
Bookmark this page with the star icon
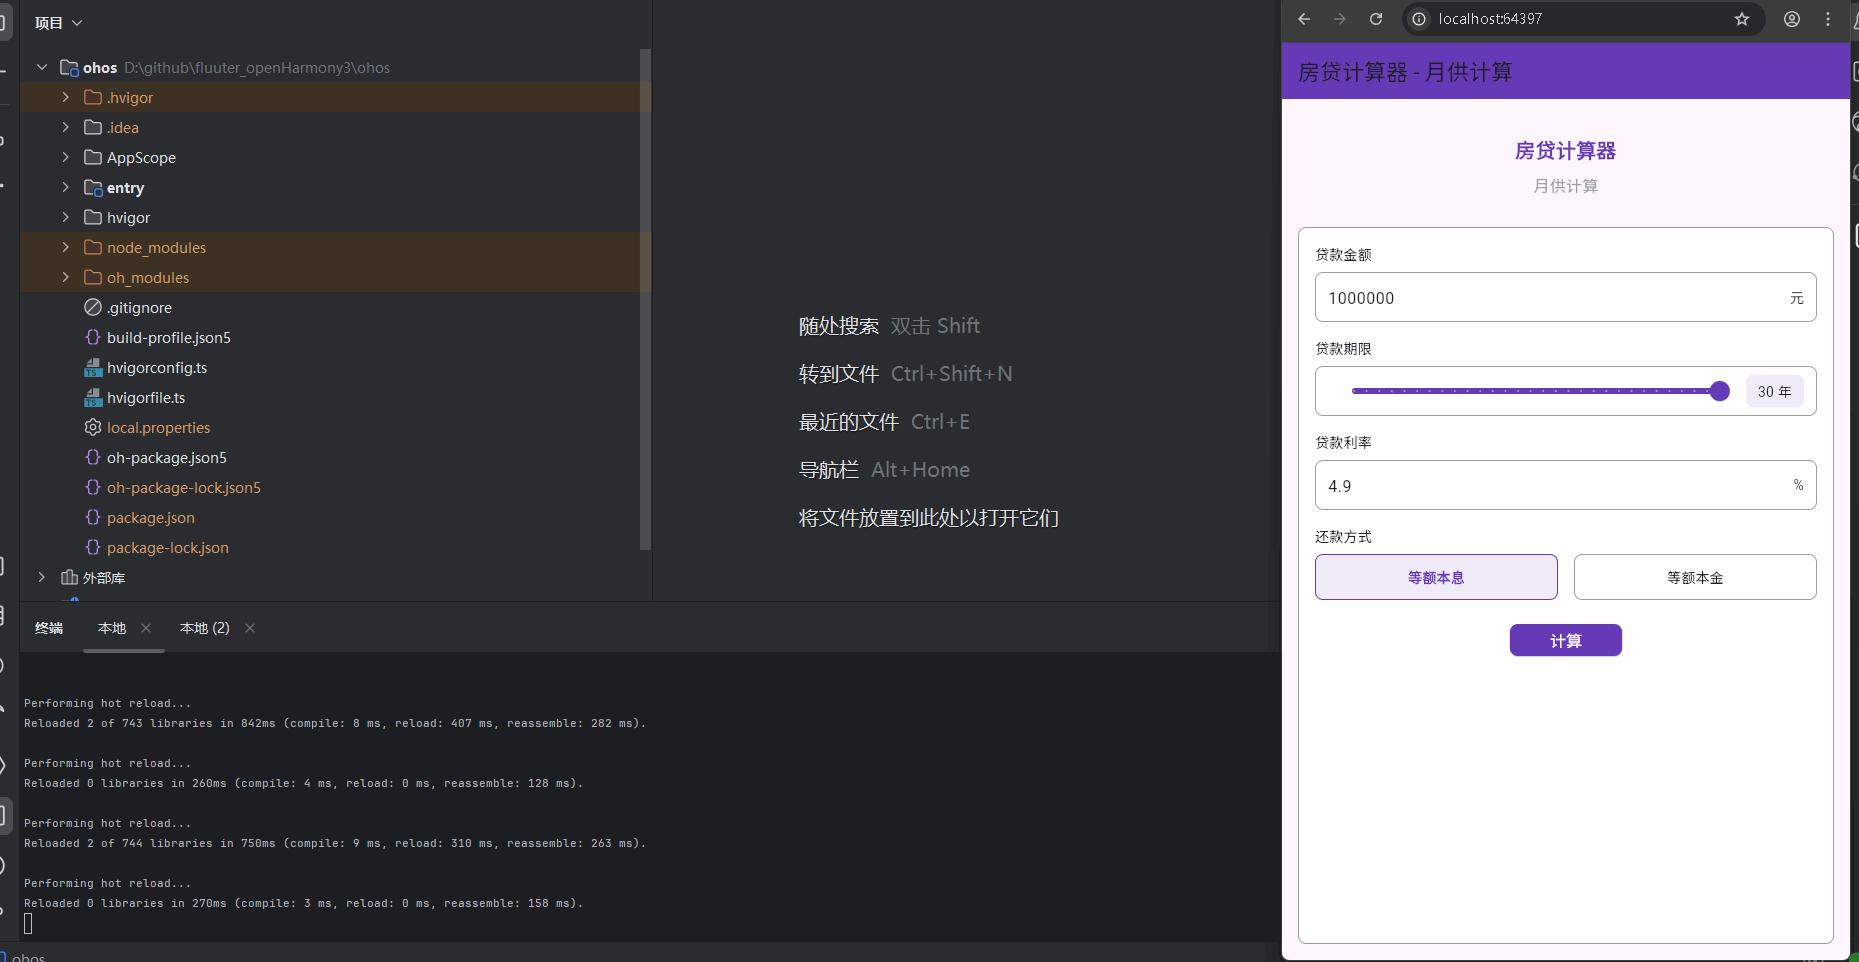click(x=1742, y=19)
